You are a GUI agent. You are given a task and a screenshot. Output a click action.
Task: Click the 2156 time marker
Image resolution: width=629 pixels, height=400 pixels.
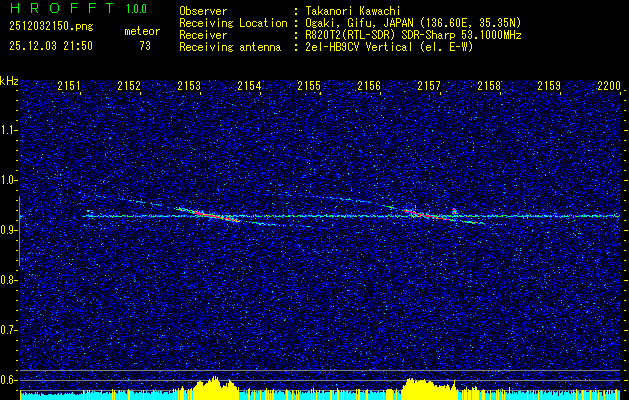tap(369, 85)
